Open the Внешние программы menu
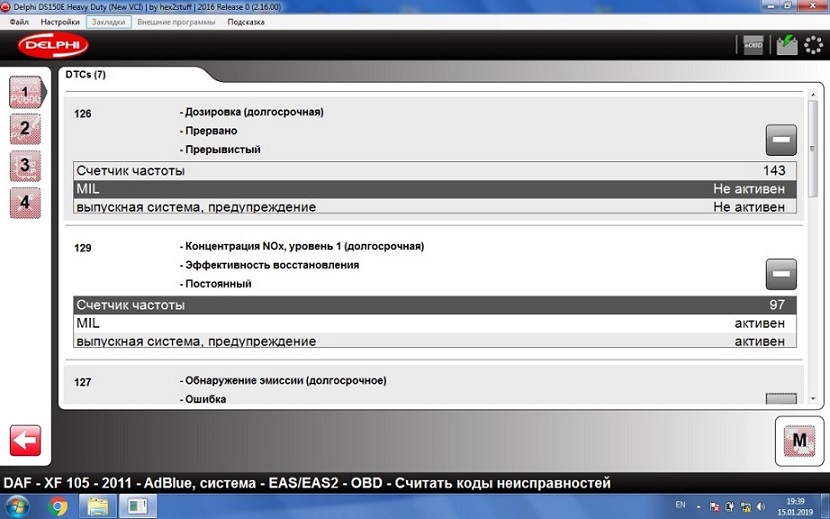830x519 pixels. (x=176, y=22)
